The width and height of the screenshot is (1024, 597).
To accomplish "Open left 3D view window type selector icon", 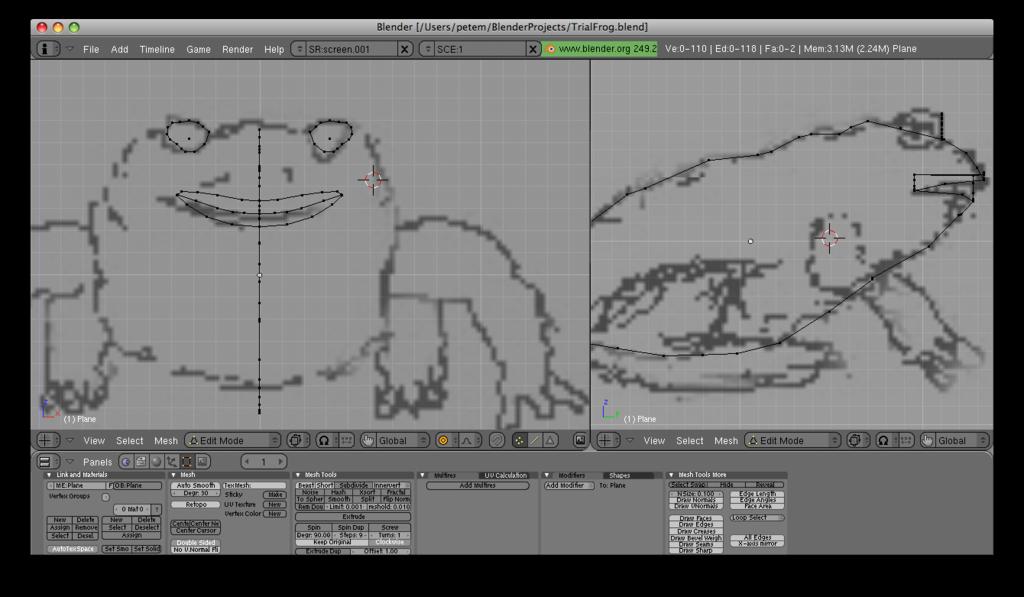I will click(x=46, y=440).
